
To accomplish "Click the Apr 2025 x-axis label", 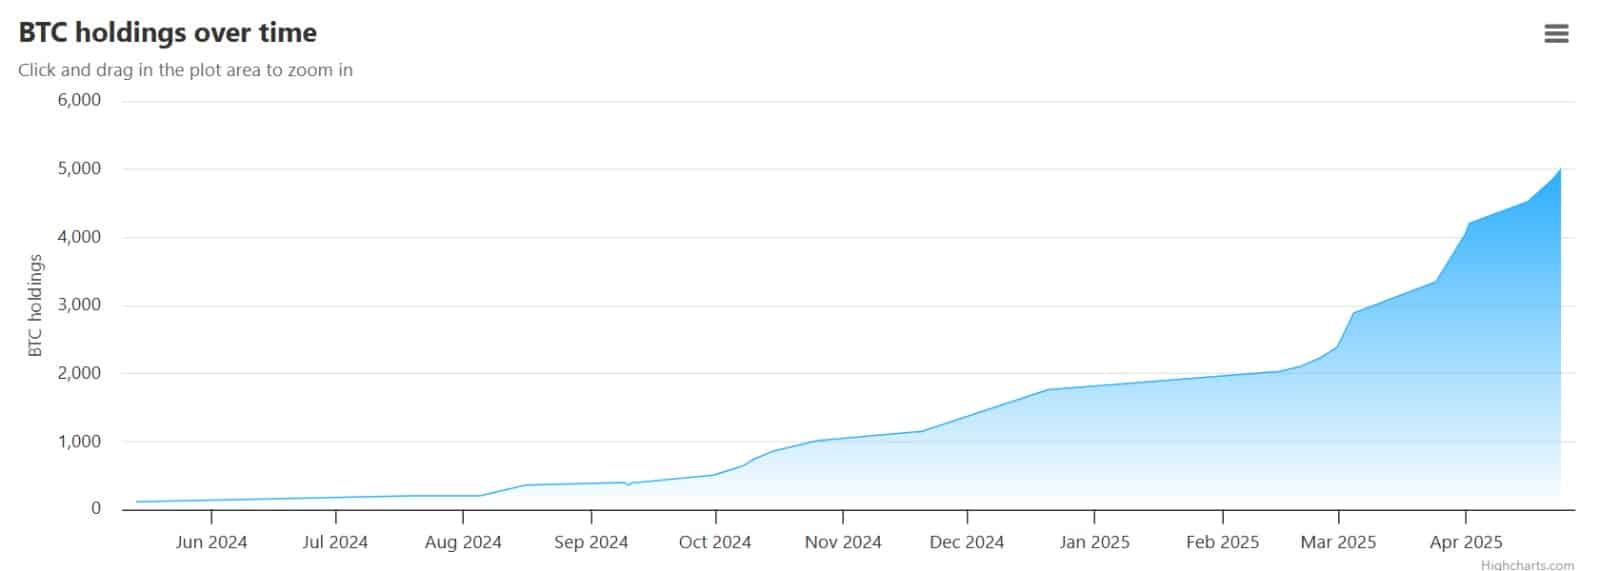I will [x=1466, y=542].
